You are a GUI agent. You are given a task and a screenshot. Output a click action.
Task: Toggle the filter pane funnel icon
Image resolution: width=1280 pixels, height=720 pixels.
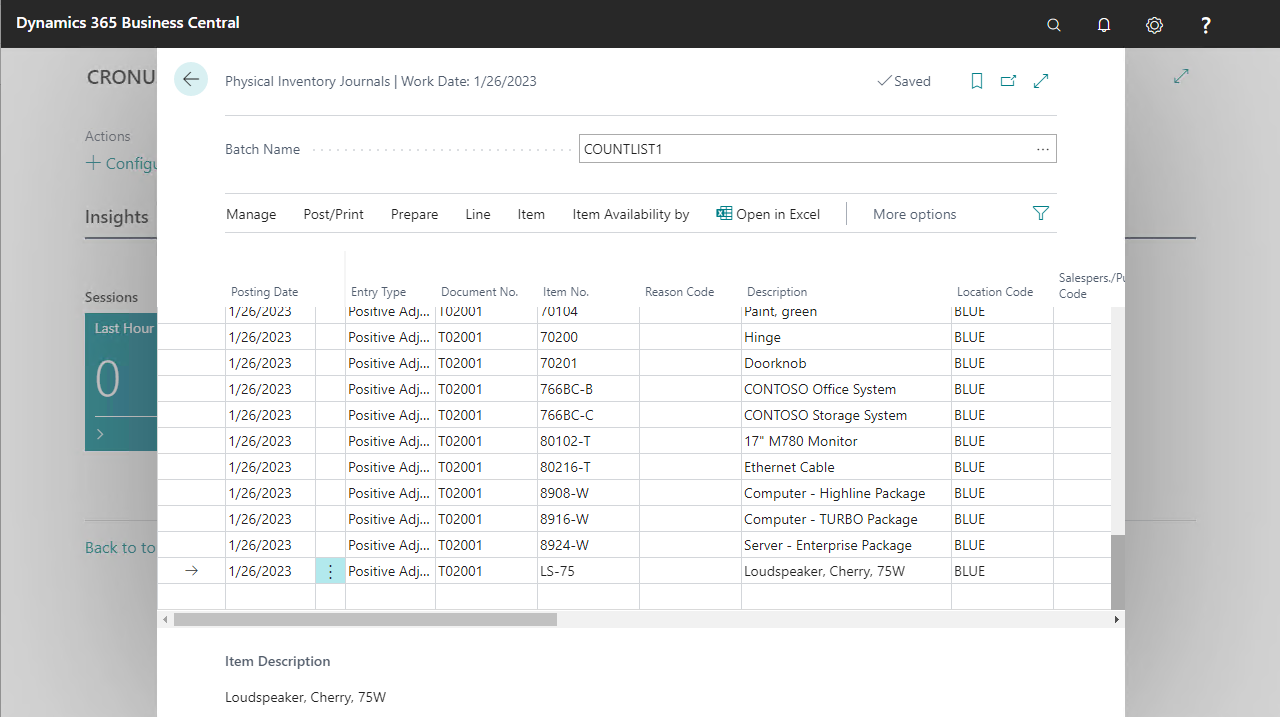tap(1041, 213)
